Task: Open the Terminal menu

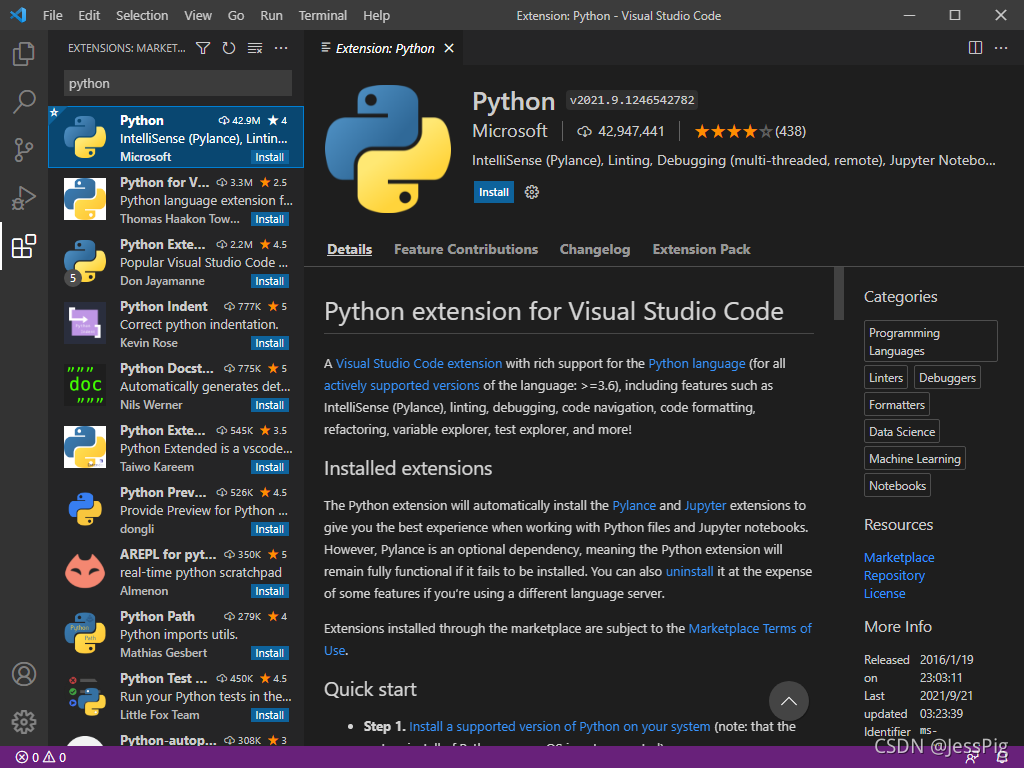Action: [x=323, y=15]
